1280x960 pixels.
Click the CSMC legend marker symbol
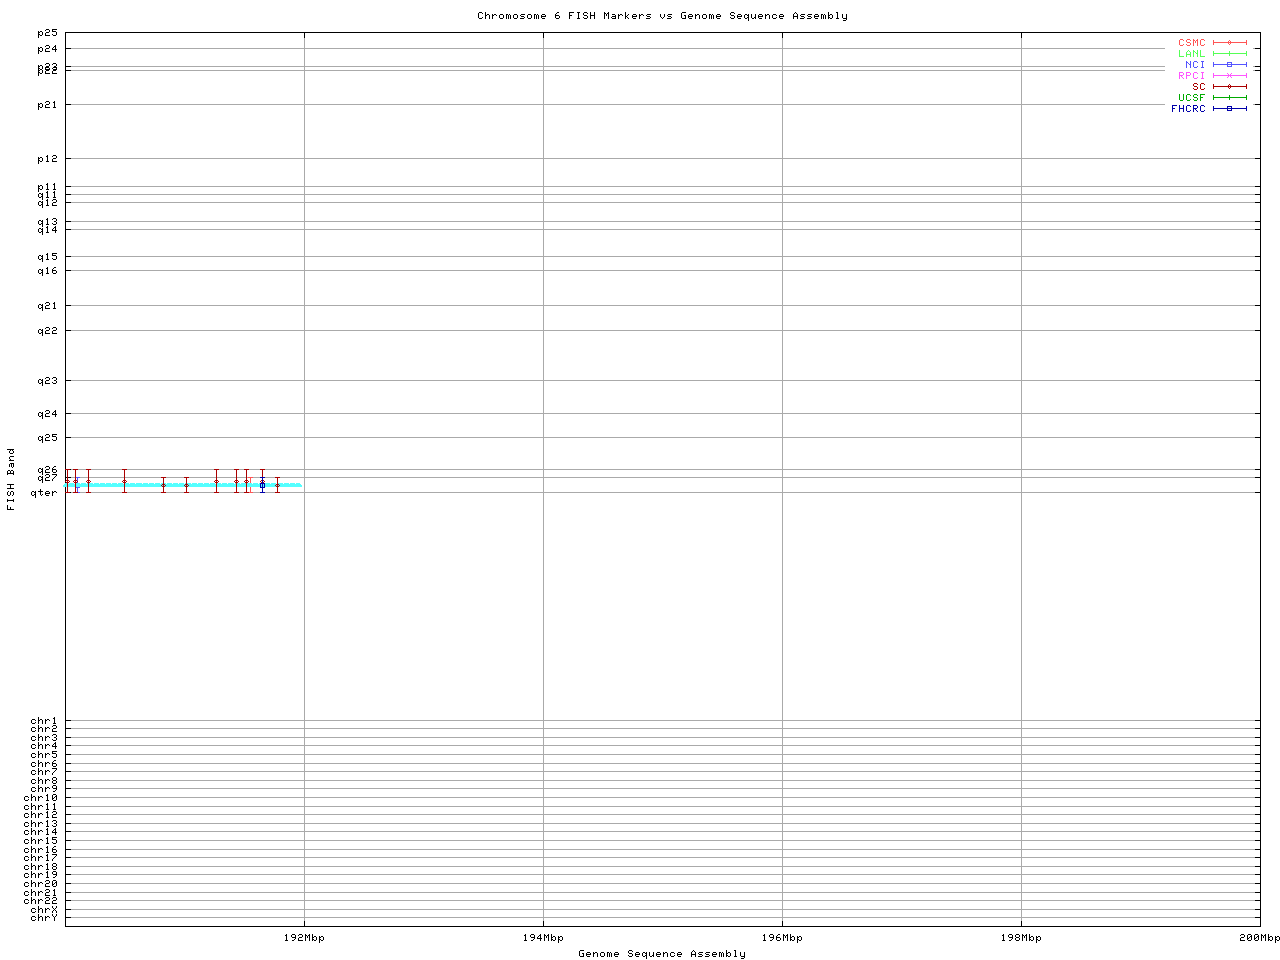(1229, 43)
